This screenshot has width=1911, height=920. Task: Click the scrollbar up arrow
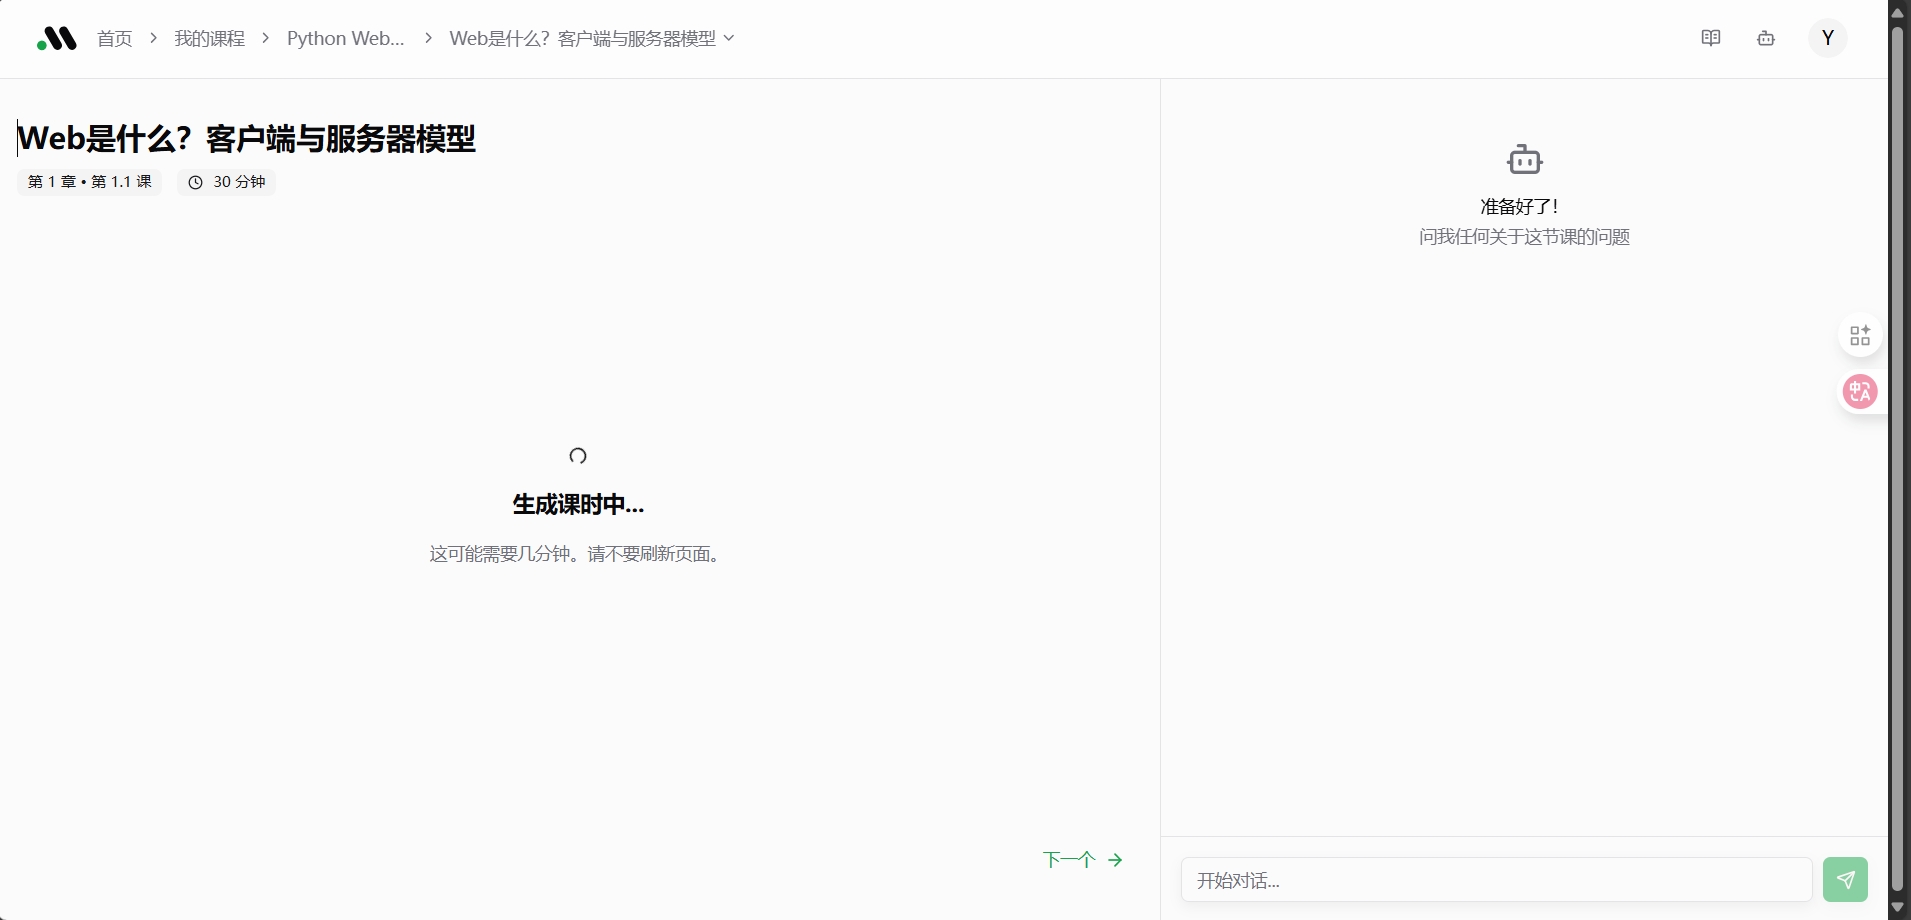coord(1897,12)
